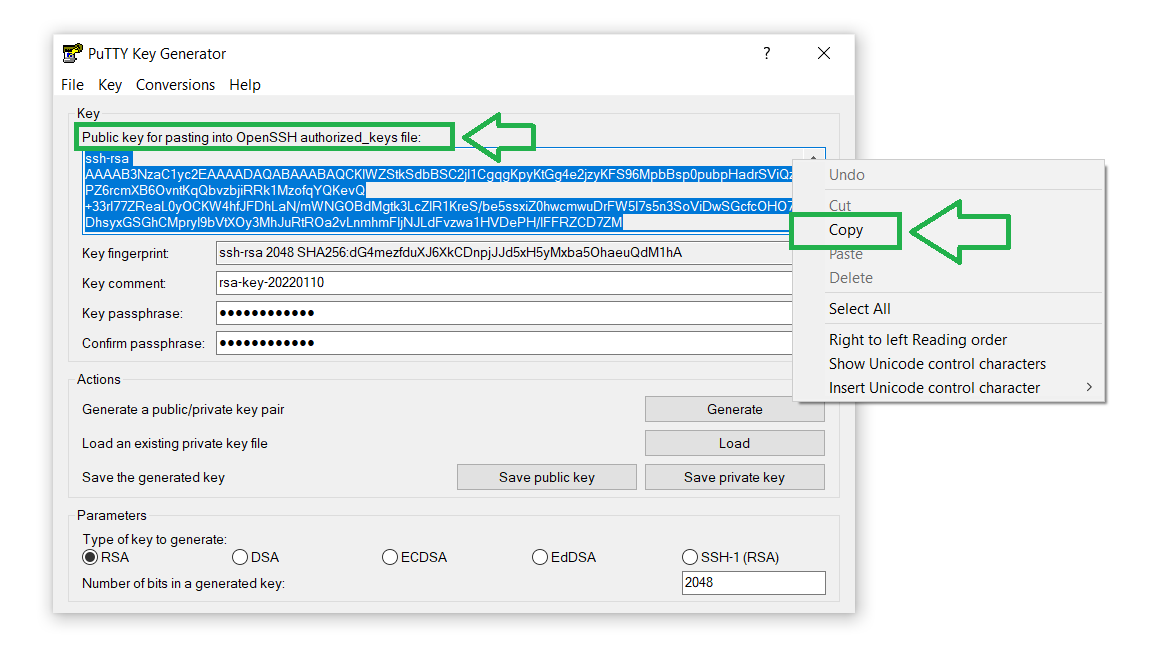This screenshot has width=1160, height=656.
Task: Click the question mark help icon
Action: [x=766, y=53]
